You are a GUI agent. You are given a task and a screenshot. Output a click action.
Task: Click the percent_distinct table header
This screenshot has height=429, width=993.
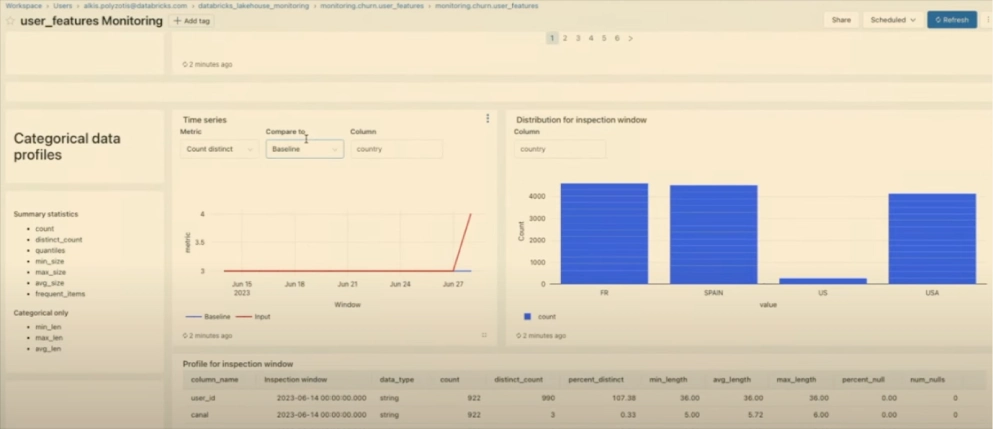coord(596,380)
